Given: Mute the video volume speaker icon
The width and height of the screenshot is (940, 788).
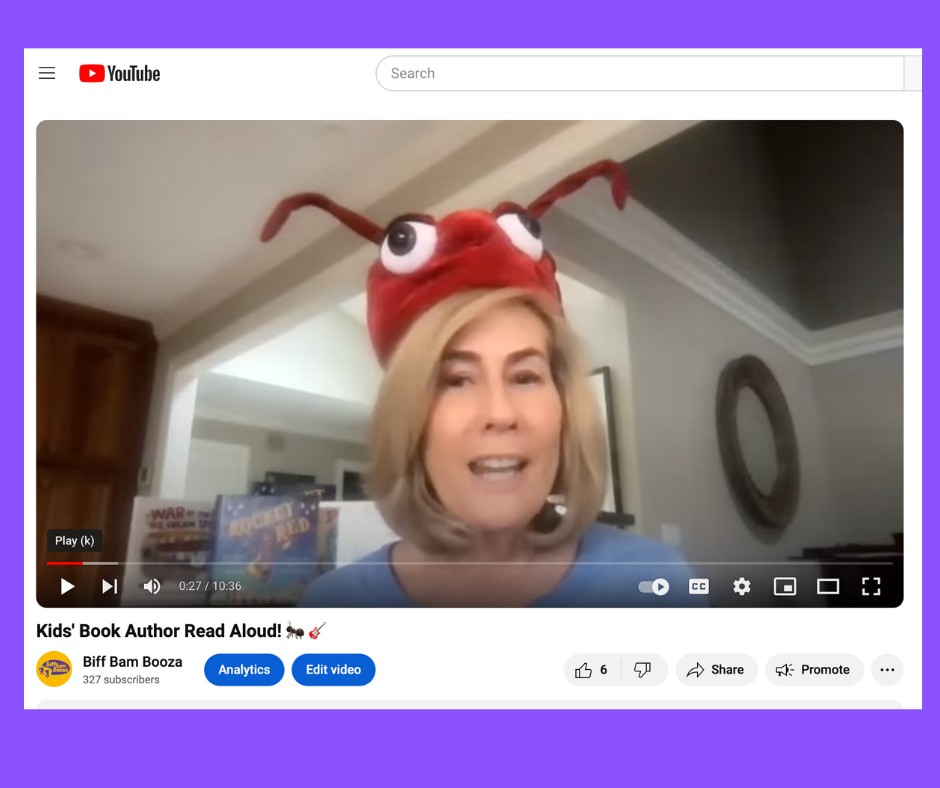Looking at the screenshot, I should coord(152,586).
